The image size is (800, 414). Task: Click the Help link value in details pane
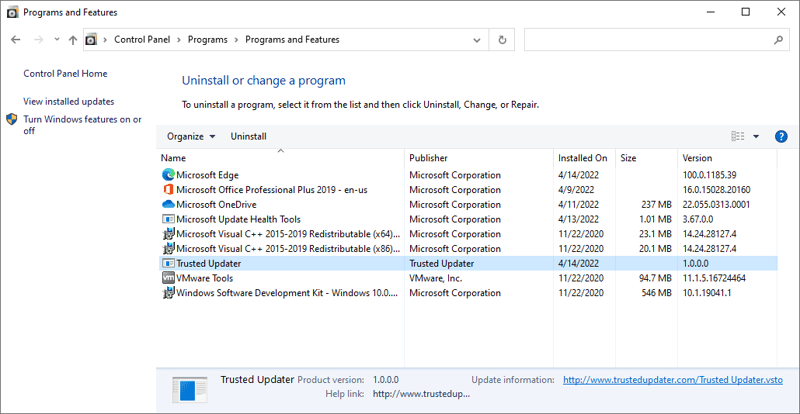pyautogui.click(x=421, y=394)
